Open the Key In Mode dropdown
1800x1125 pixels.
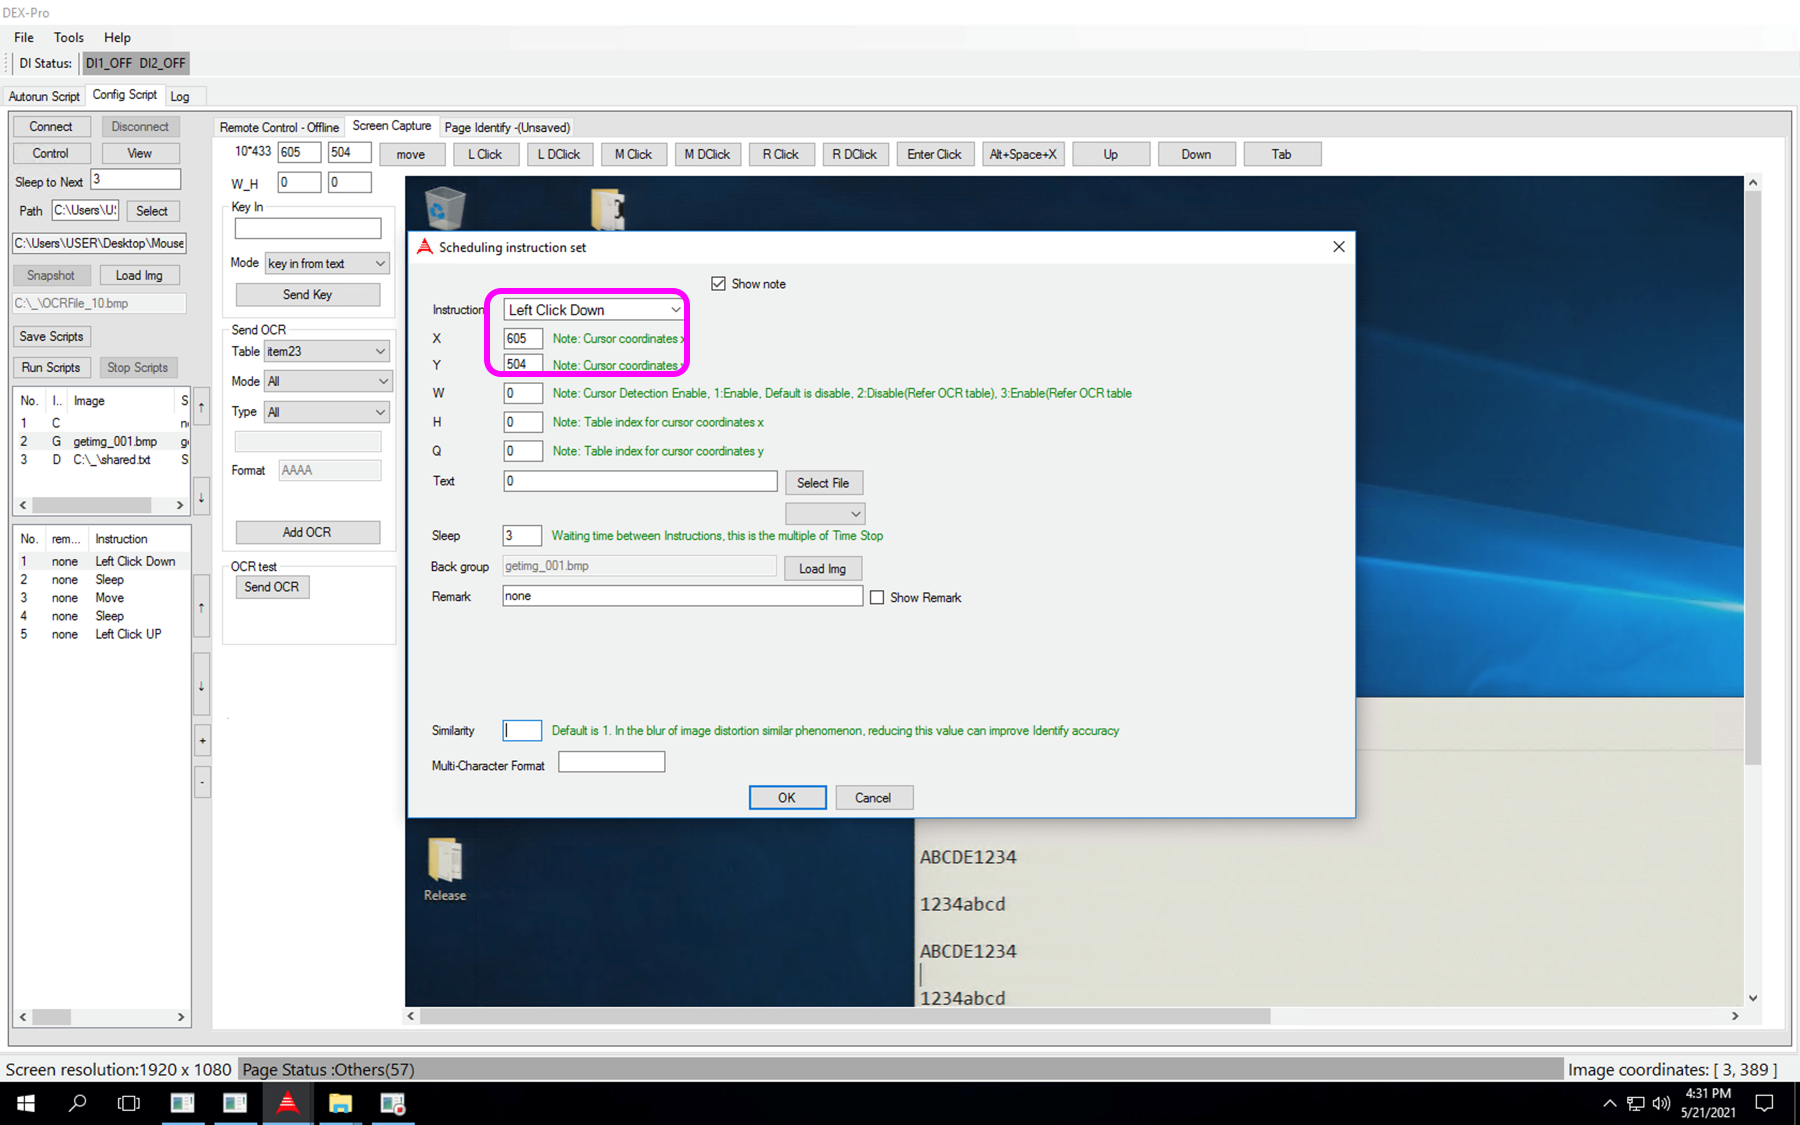click(327, 263)
